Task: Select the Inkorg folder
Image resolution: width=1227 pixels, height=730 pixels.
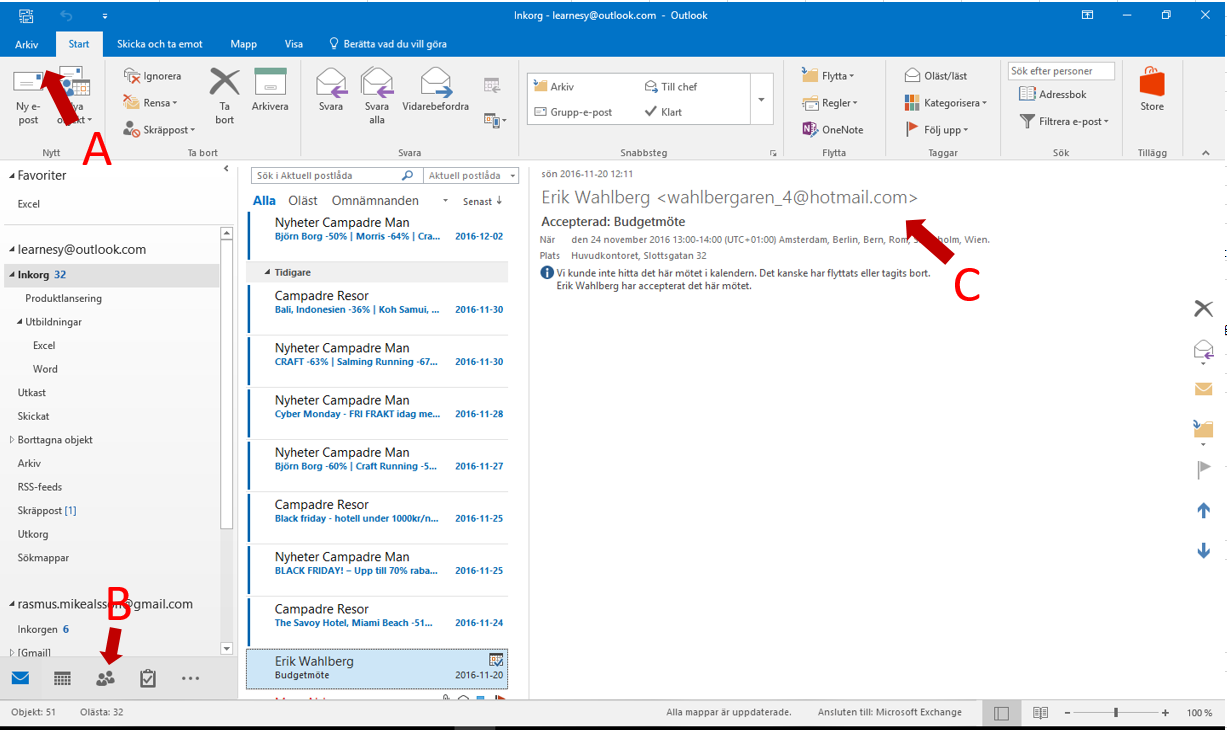Action: click(x=112, y=274)
